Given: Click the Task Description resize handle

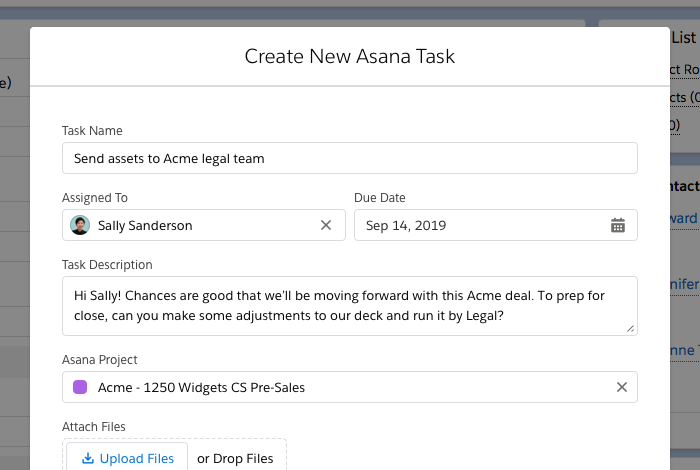Looking at the screenshot, I should 630,328.
